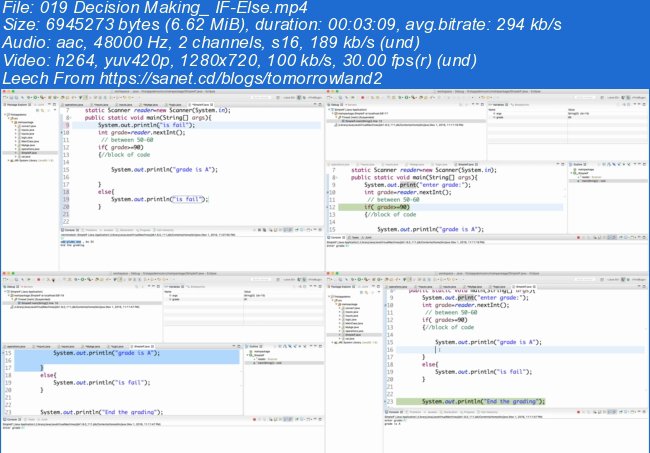
Task: Collapse SimpleIf launch node in top-right Debug tree
Action: [x=331, y=110]
